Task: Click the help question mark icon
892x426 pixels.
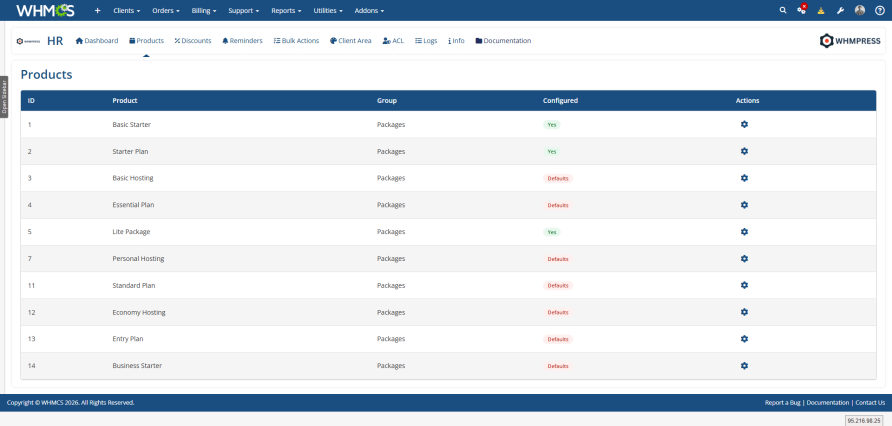Action: point(879,10)
